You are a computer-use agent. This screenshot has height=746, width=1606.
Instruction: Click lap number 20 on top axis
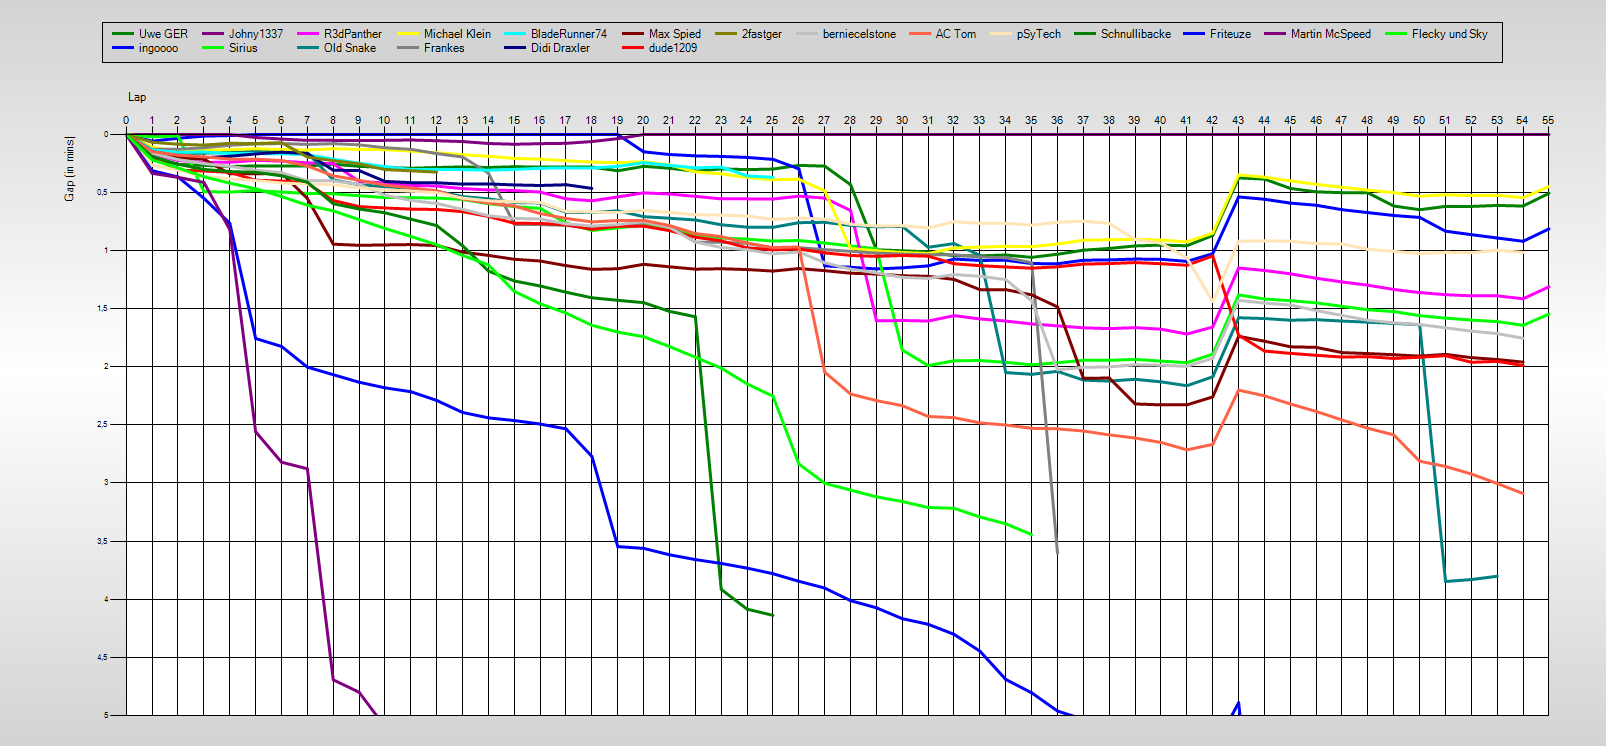point(643,120)
